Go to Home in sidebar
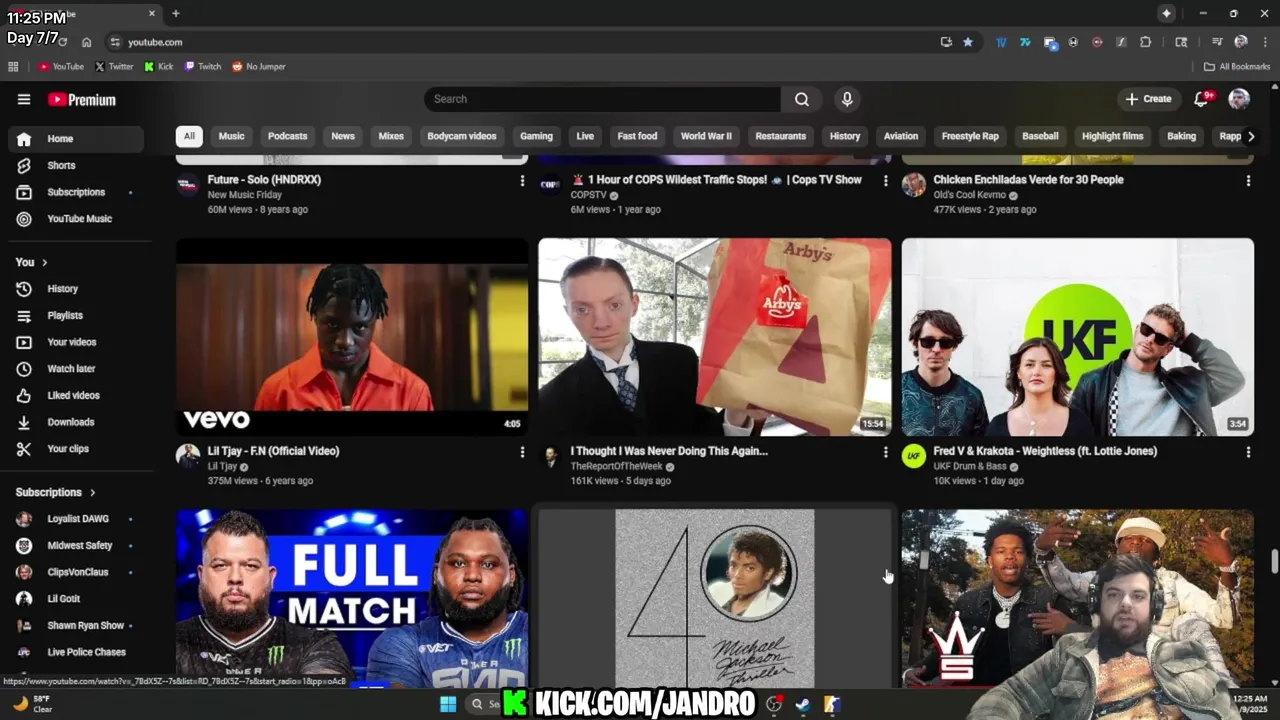This screenshot has width=1280, height=720. pyautogui.click(x=75, y=139)
